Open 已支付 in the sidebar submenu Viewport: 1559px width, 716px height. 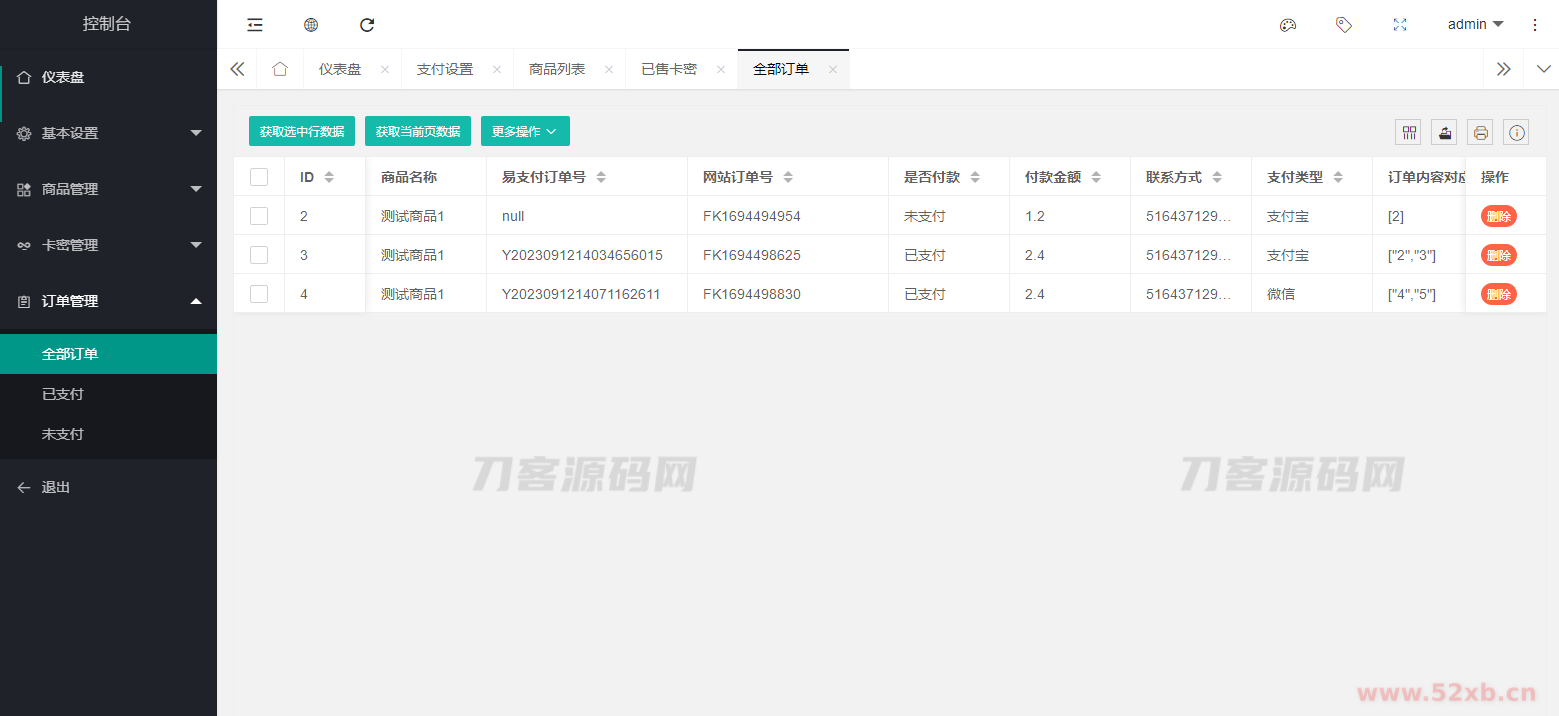(x=63, y=394)
